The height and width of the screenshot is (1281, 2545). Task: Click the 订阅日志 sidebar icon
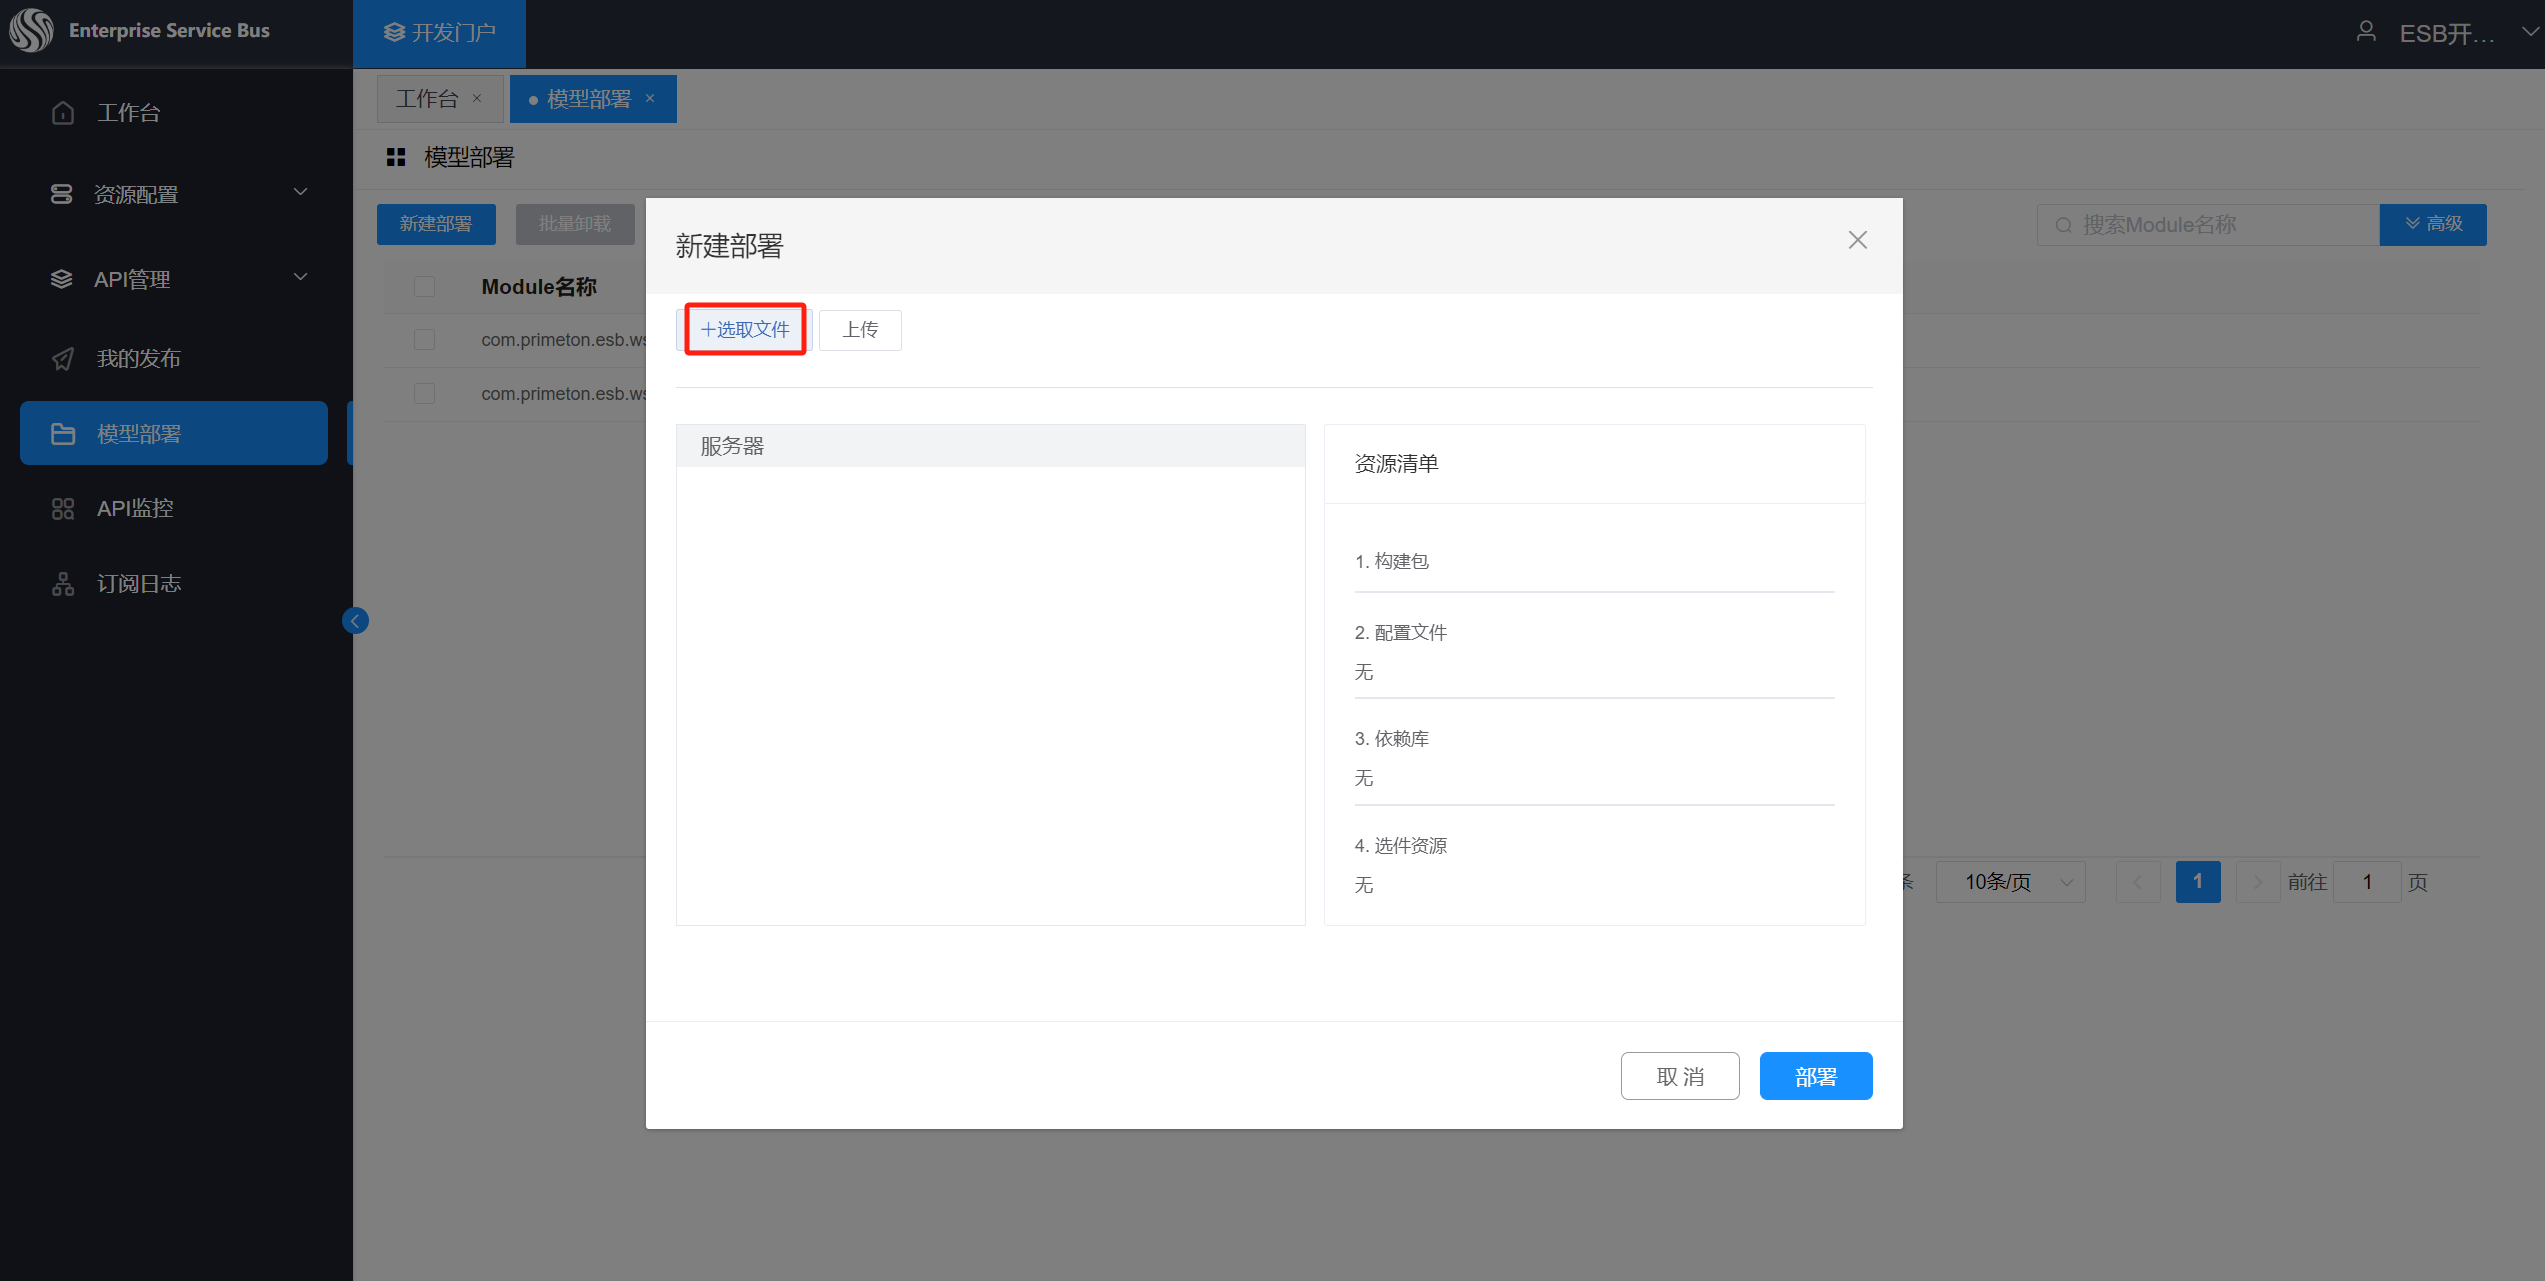[x=63, y=584]
